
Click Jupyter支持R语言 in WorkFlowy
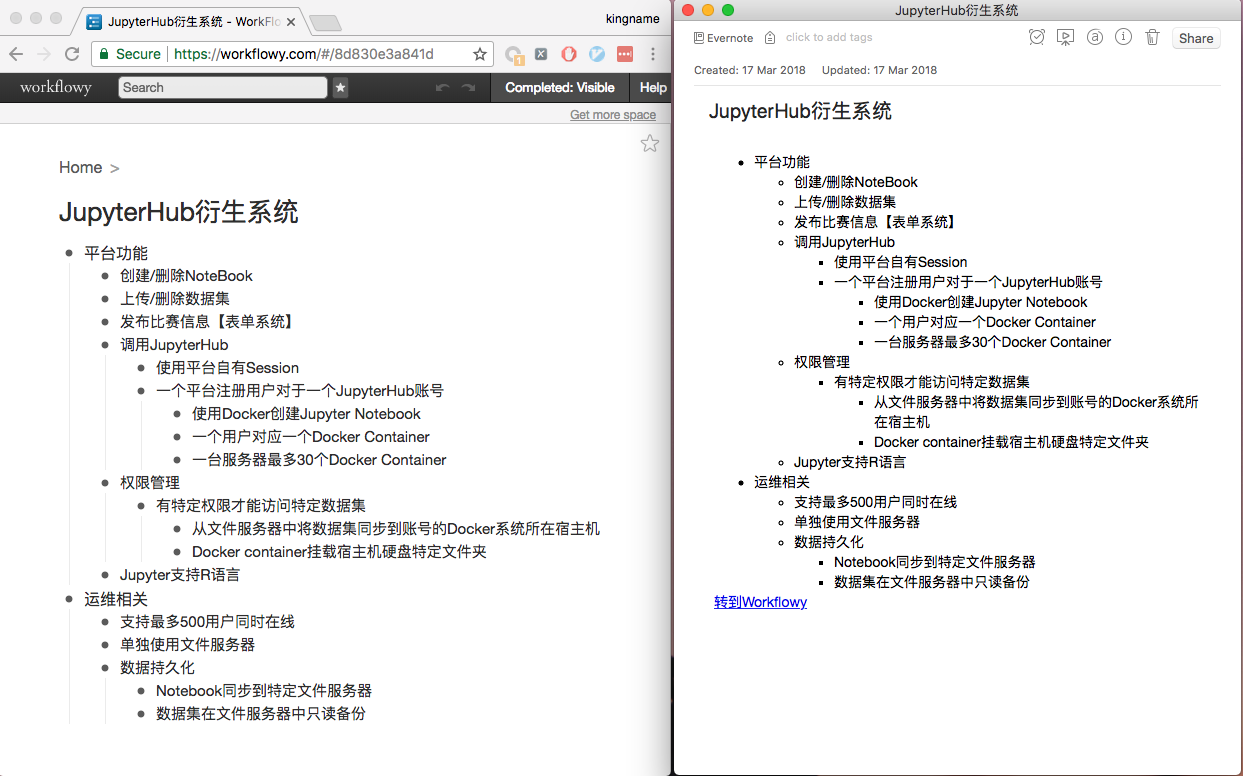pyautogui.click(x=180, y=575)
